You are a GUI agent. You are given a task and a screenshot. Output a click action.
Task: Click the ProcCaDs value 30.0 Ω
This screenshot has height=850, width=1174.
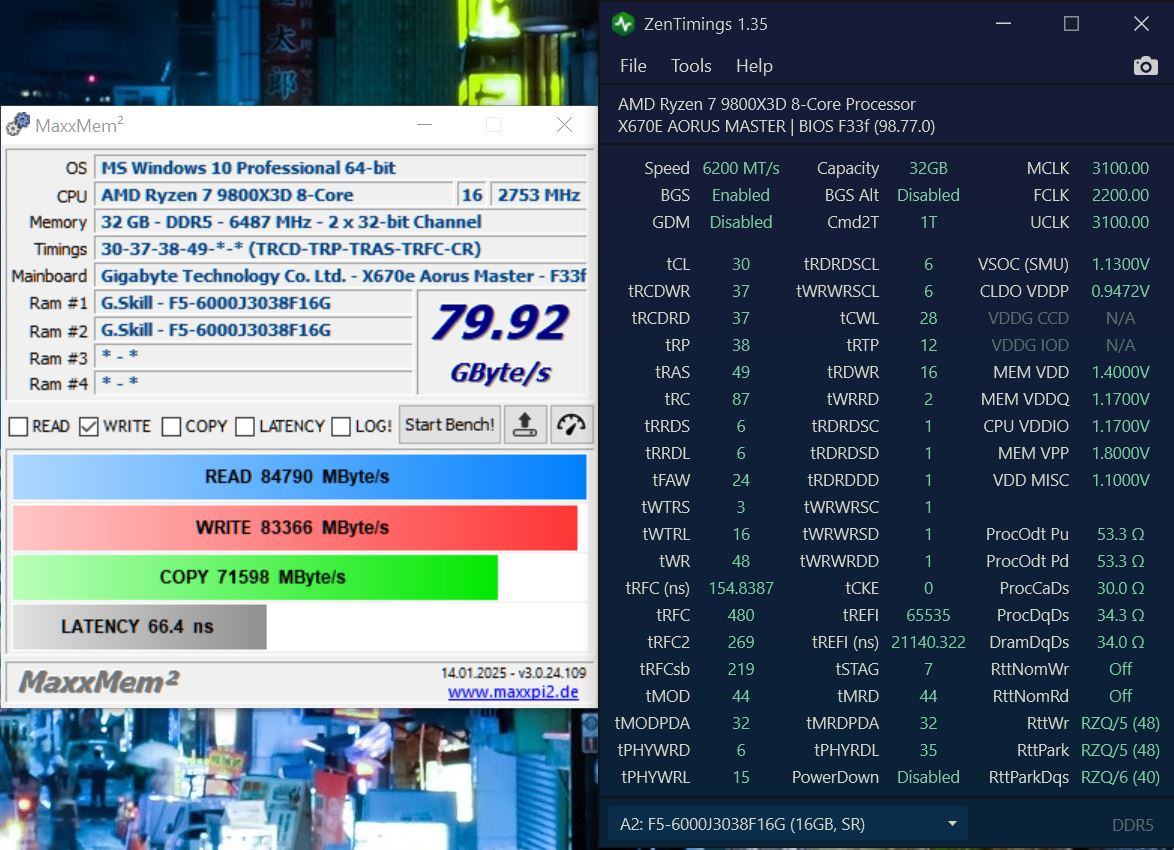[1120, 588]
